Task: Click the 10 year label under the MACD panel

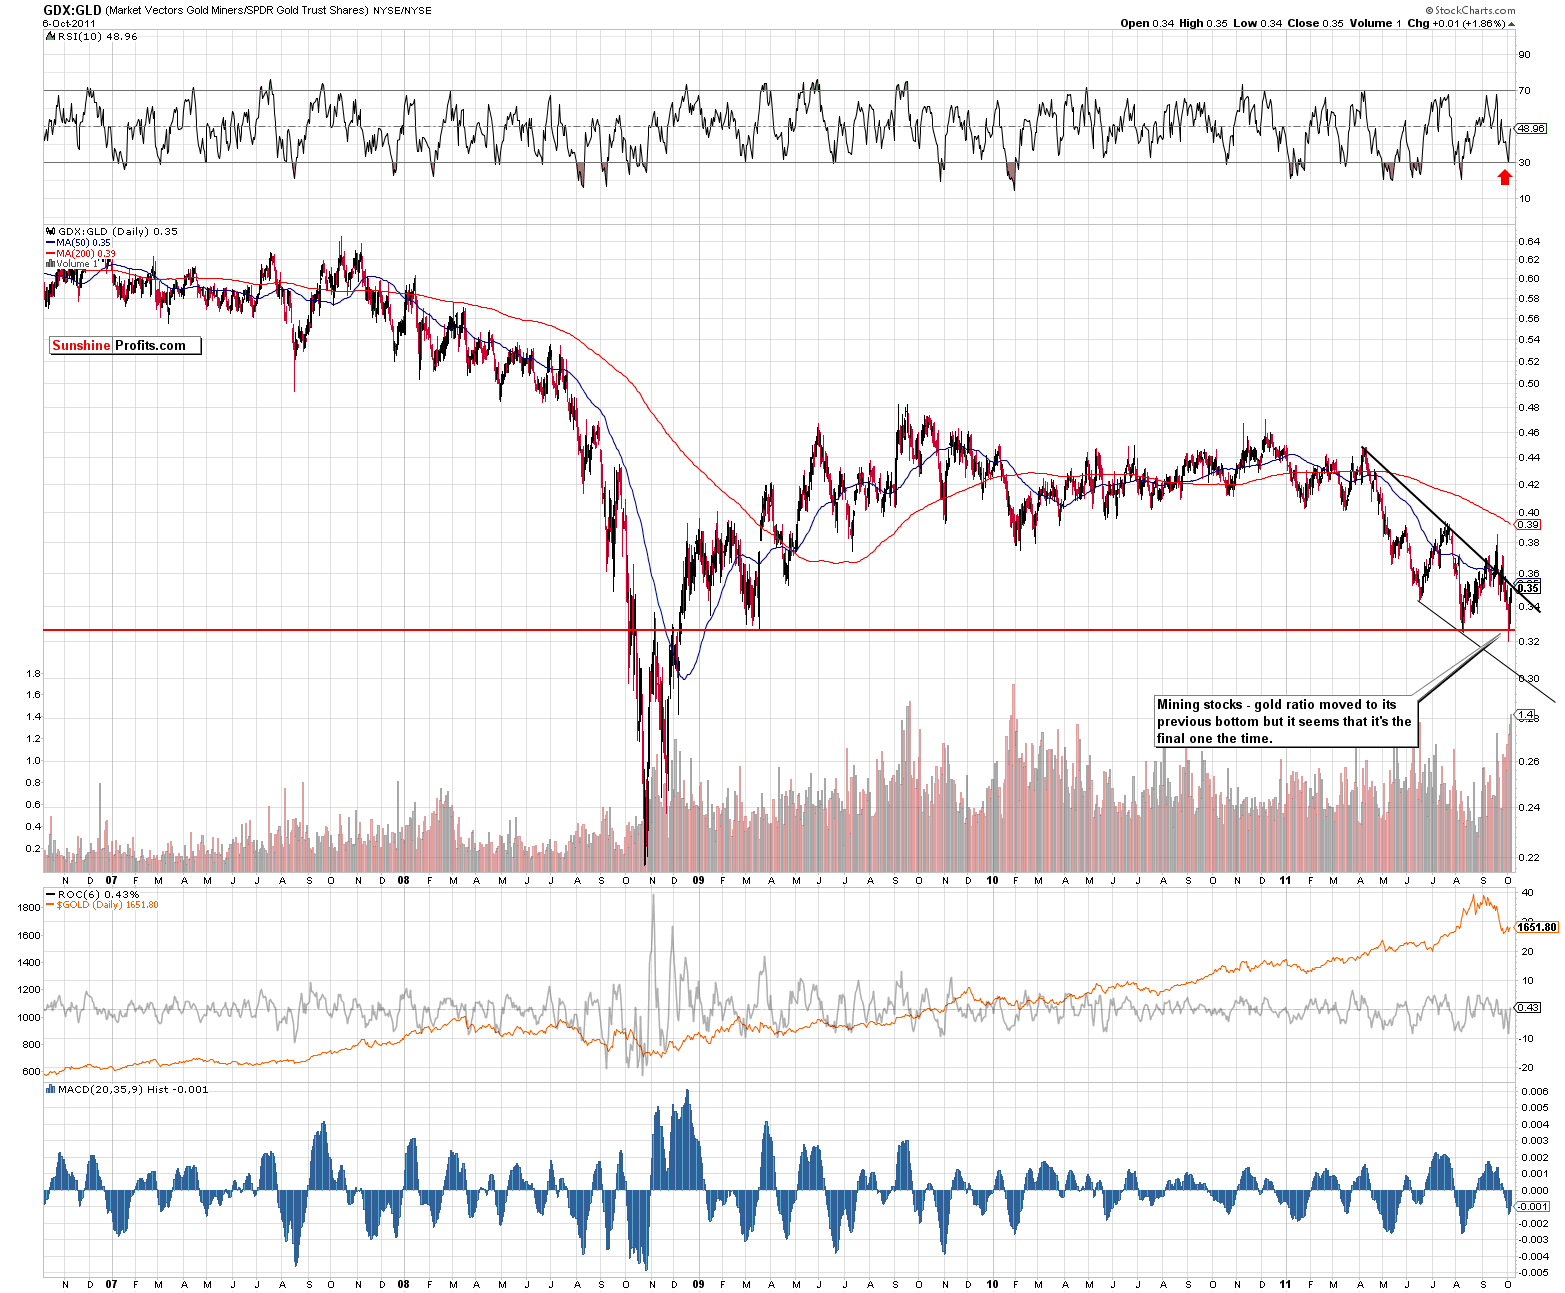Action: [992, 1284]
